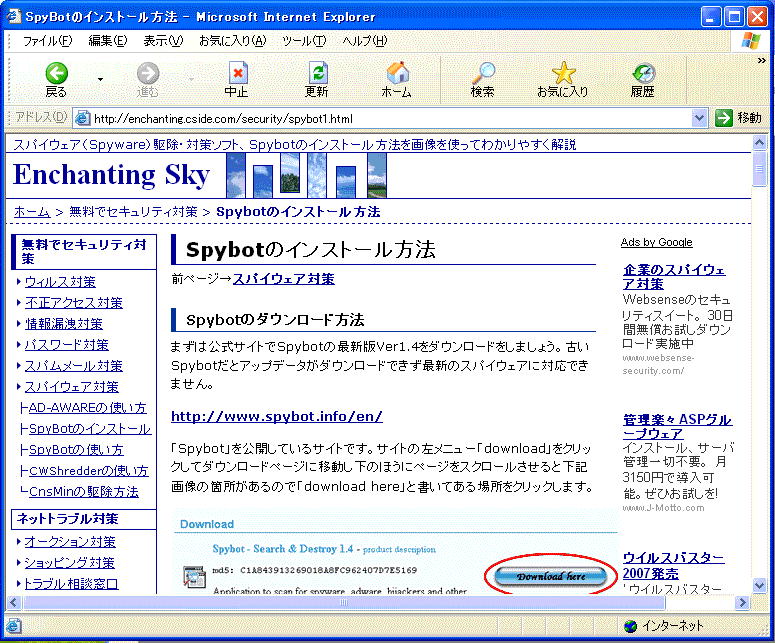This screenshot has height=643, width=775.
Task: Open the ファイル(F) menu
Action: (x=47, y=41)
